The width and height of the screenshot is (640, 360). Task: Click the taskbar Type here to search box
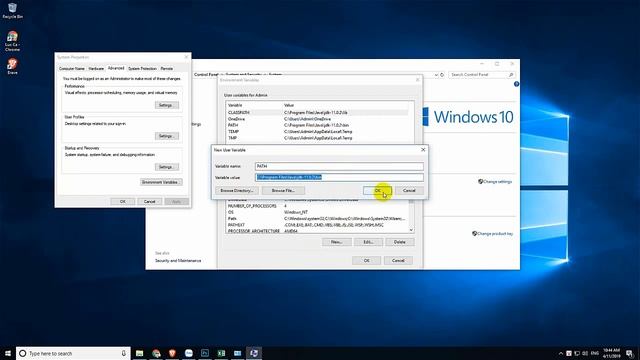[73, 353]
